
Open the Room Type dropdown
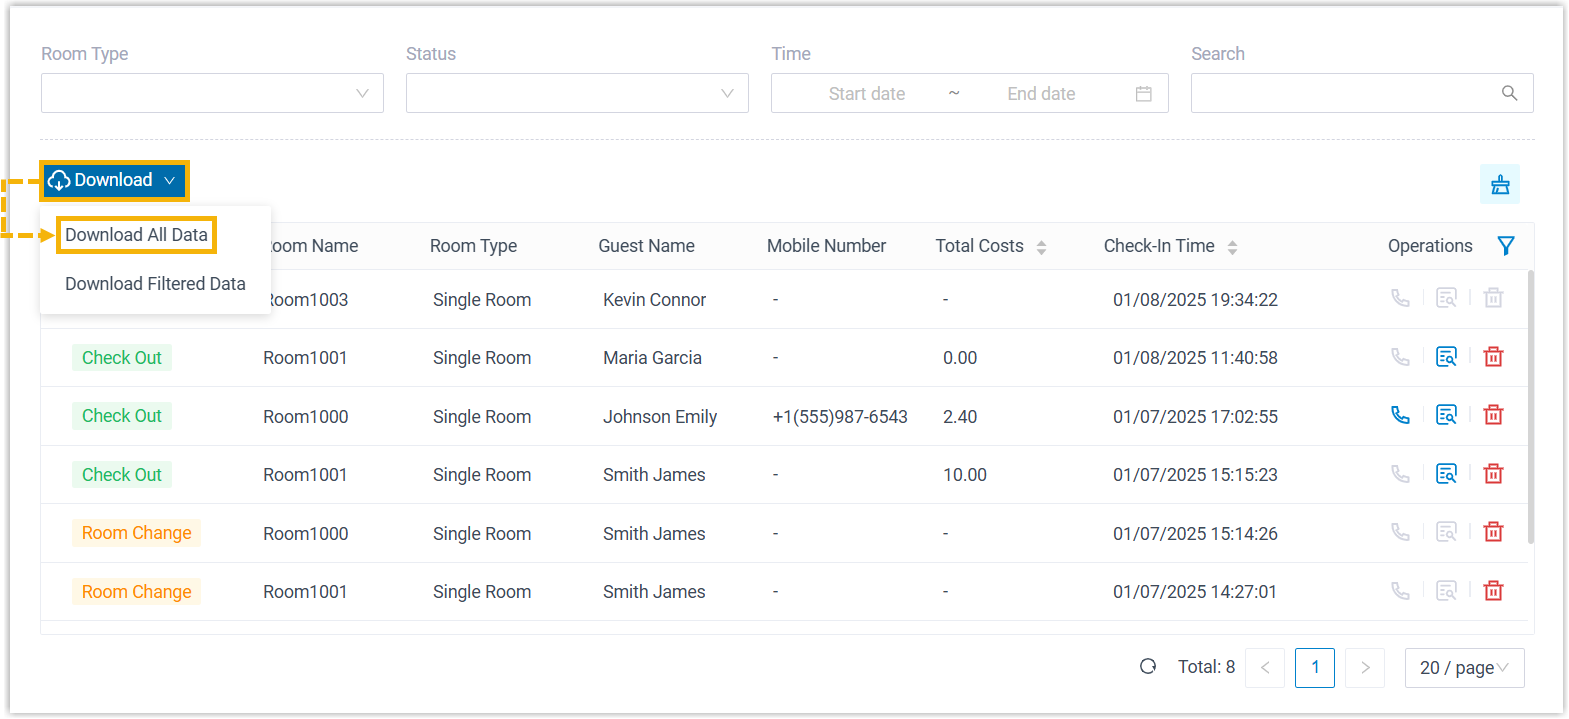click(212, 93)
